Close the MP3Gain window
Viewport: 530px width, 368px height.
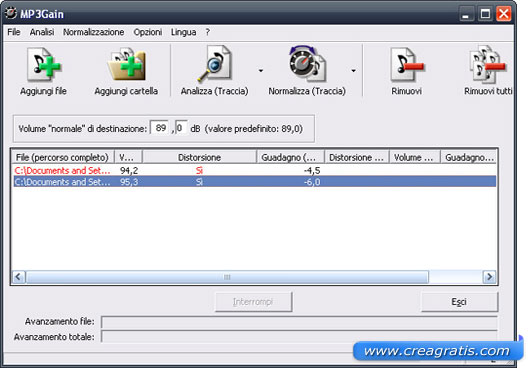504,14
